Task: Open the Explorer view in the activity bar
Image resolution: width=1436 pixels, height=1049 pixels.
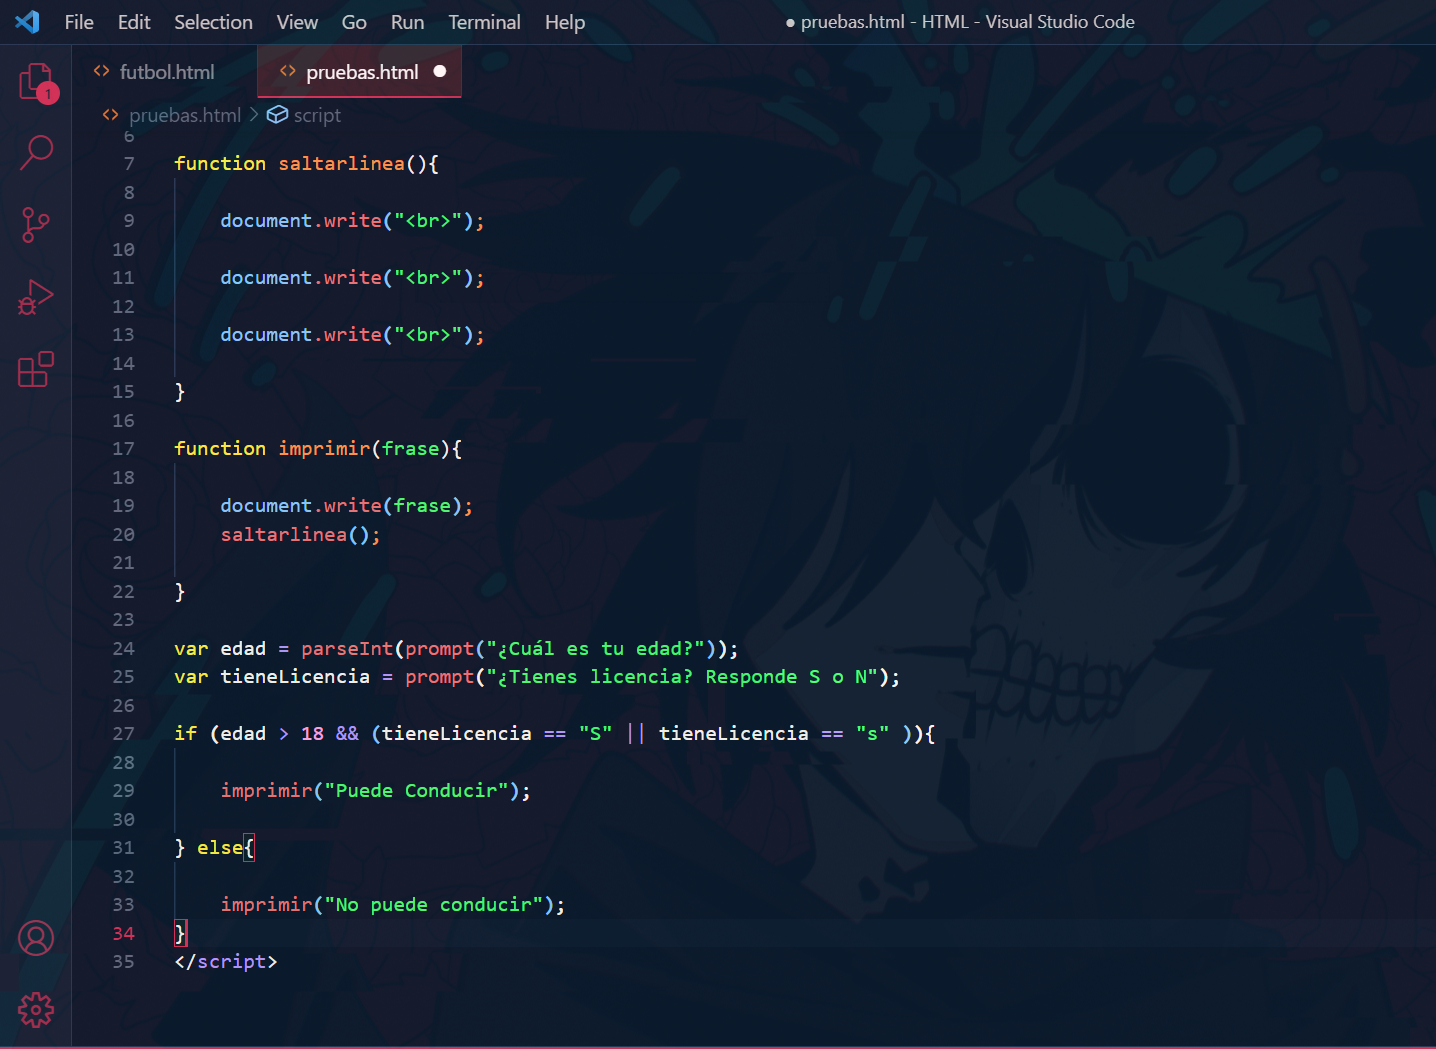Action: [36, 82]
